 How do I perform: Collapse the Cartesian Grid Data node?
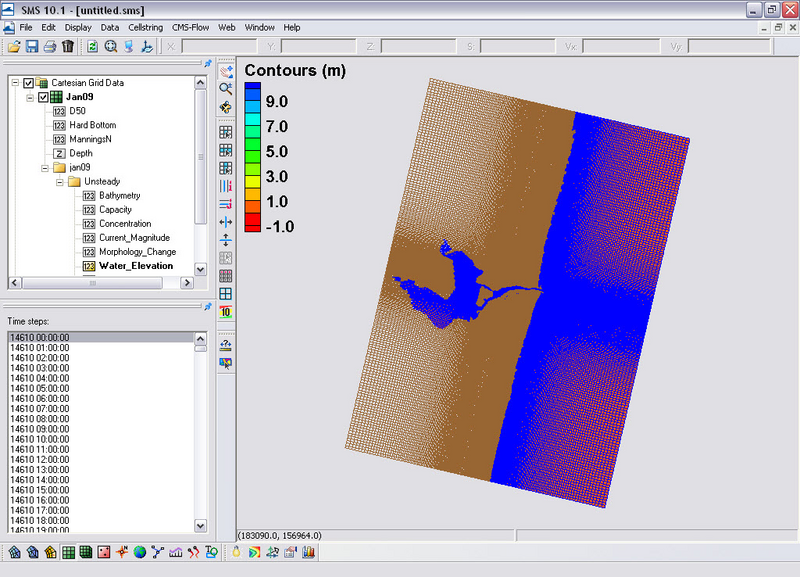[15, 83]
